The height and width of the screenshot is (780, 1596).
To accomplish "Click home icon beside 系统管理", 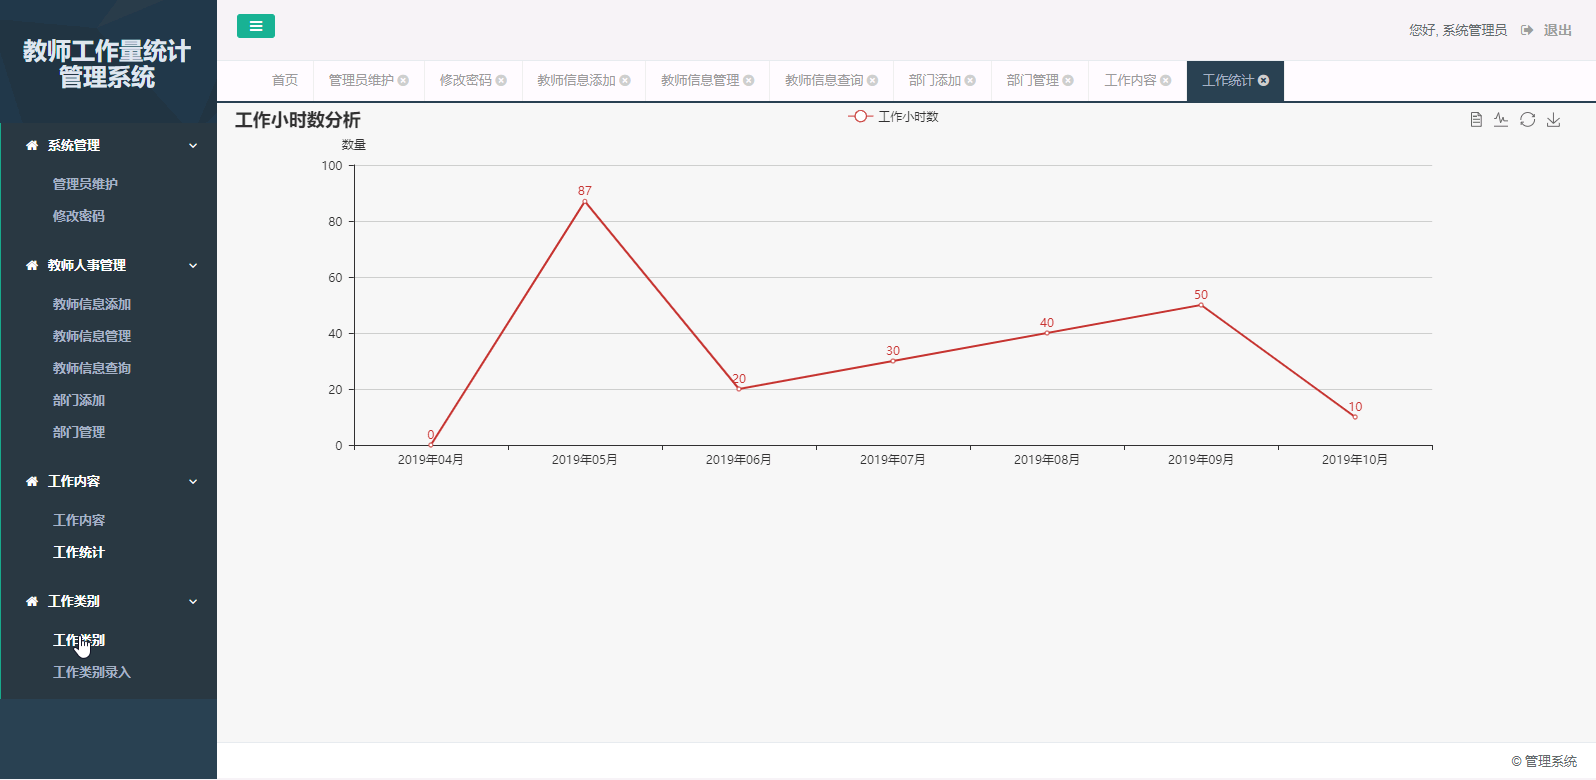I will 32,145.
